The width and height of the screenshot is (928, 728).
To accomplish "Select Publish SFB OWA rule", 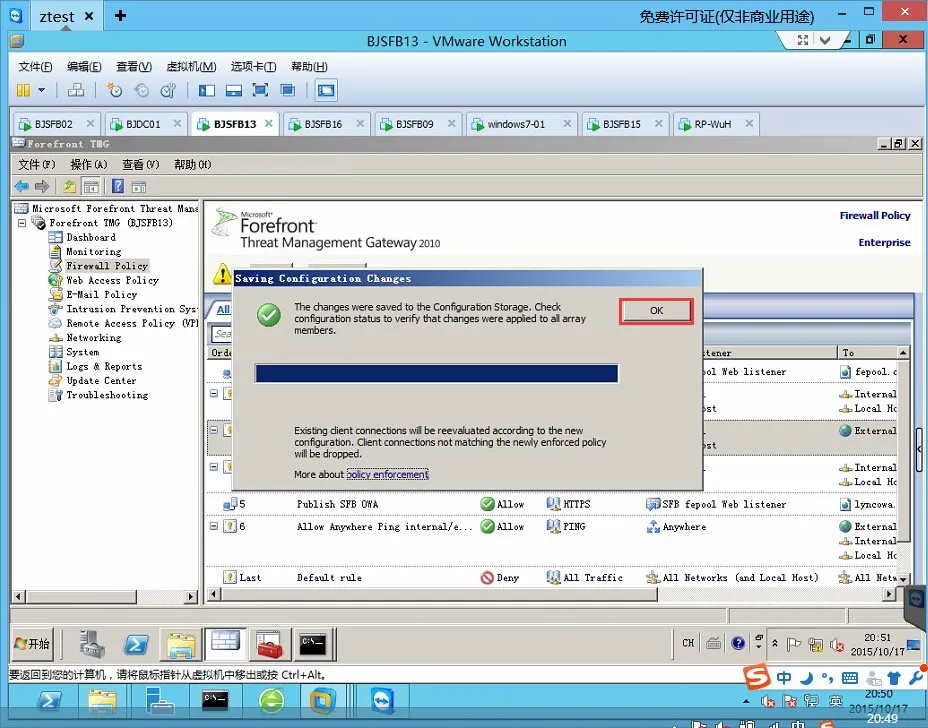I will click(552, 504).
